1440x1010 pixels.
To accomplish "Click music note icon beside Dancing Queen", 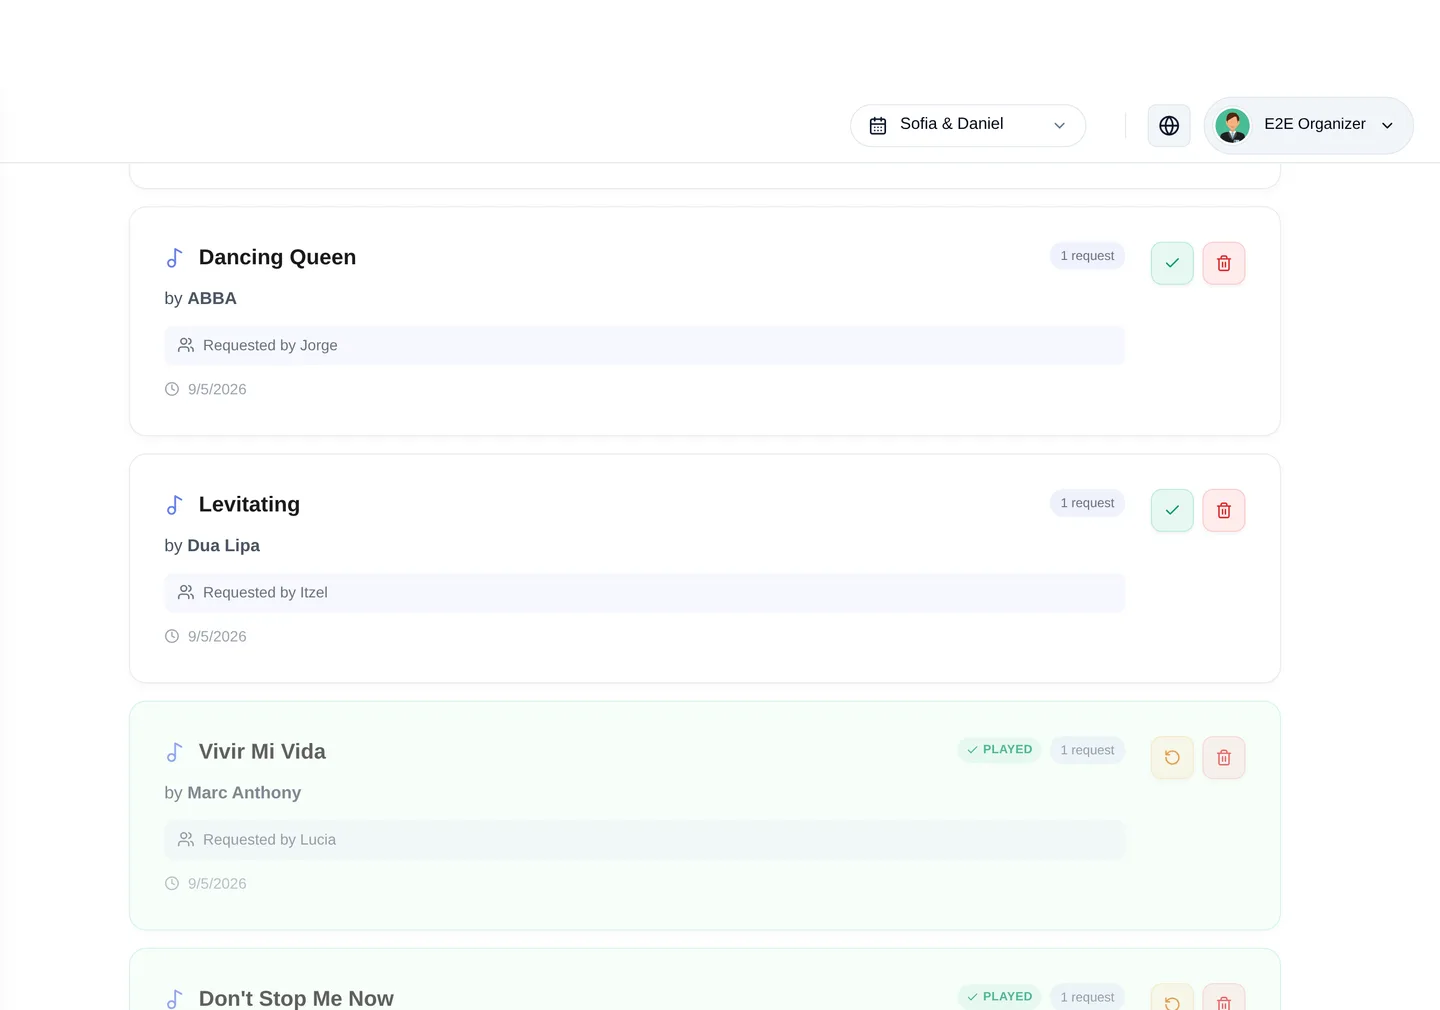I will pyautogui.click(x=174, y=258).
